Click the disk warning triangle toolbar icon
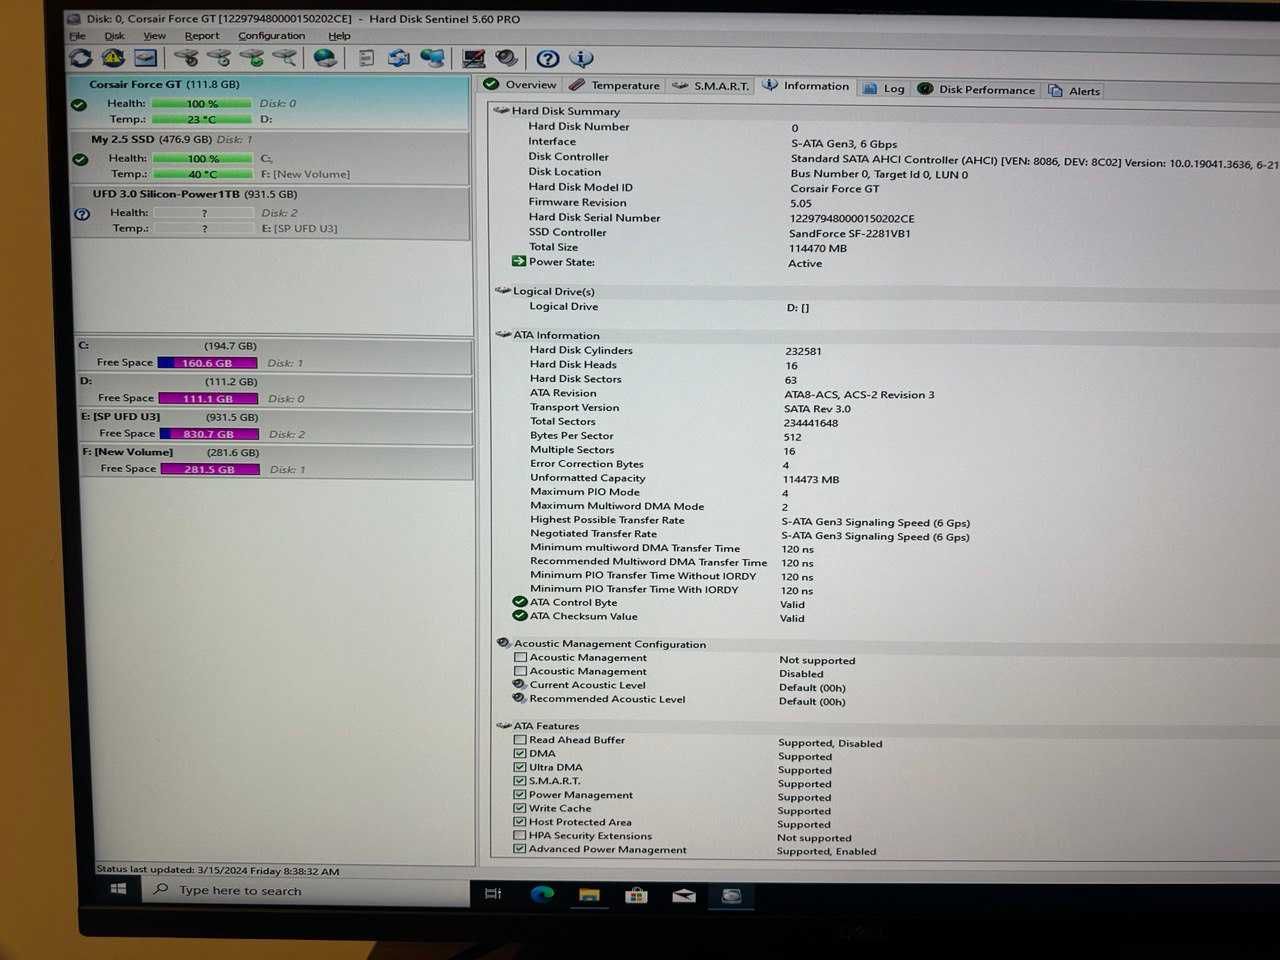 click(x=113, y=59)
